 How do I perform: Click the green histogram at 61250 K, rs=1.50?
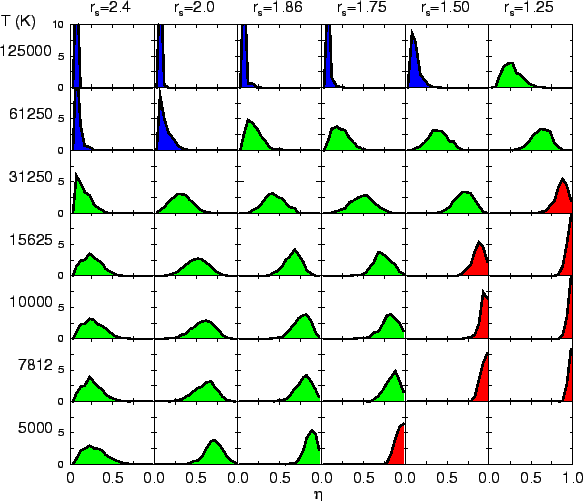[437, 141]
